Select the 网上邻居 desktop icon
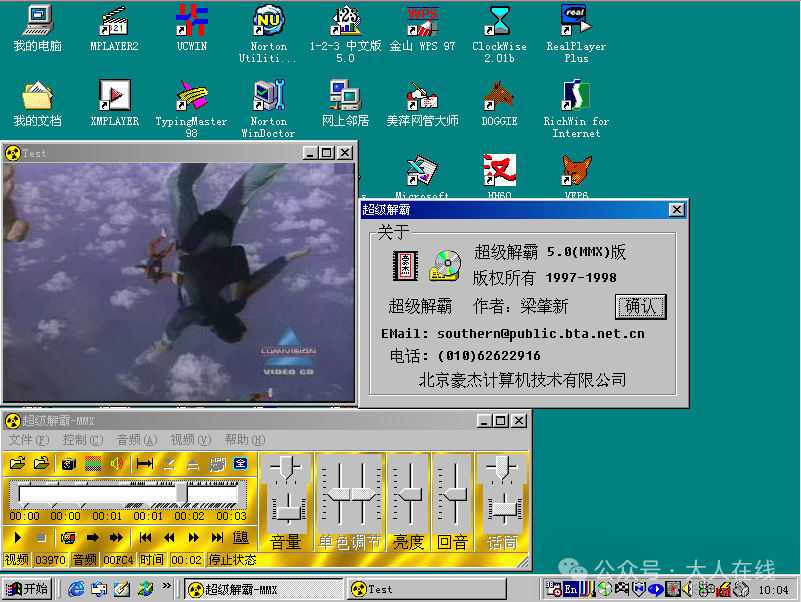Viewport: 801px width, 602px height. (x=345, y=104)
